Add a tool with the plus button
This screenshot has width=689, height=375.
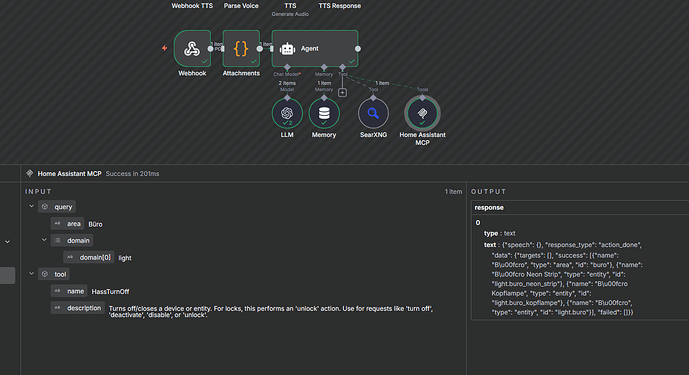(342, 92)
